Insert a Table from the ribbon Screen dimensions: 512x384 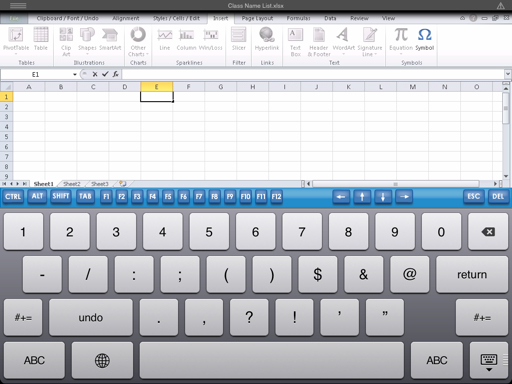41,39
